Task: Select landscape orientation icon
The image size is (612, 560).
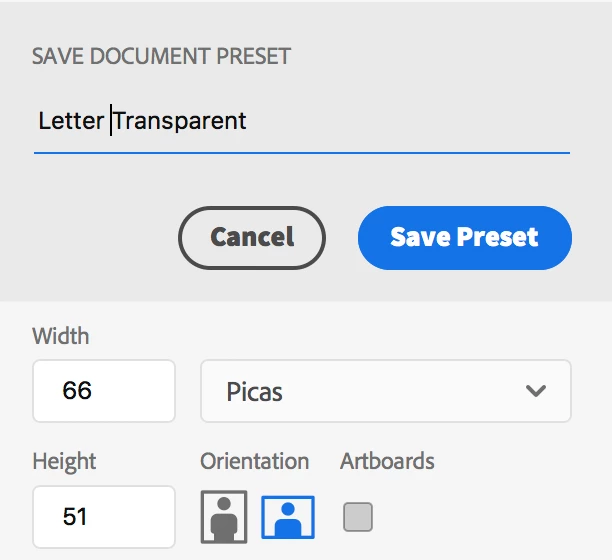Action: pos(288,517)
